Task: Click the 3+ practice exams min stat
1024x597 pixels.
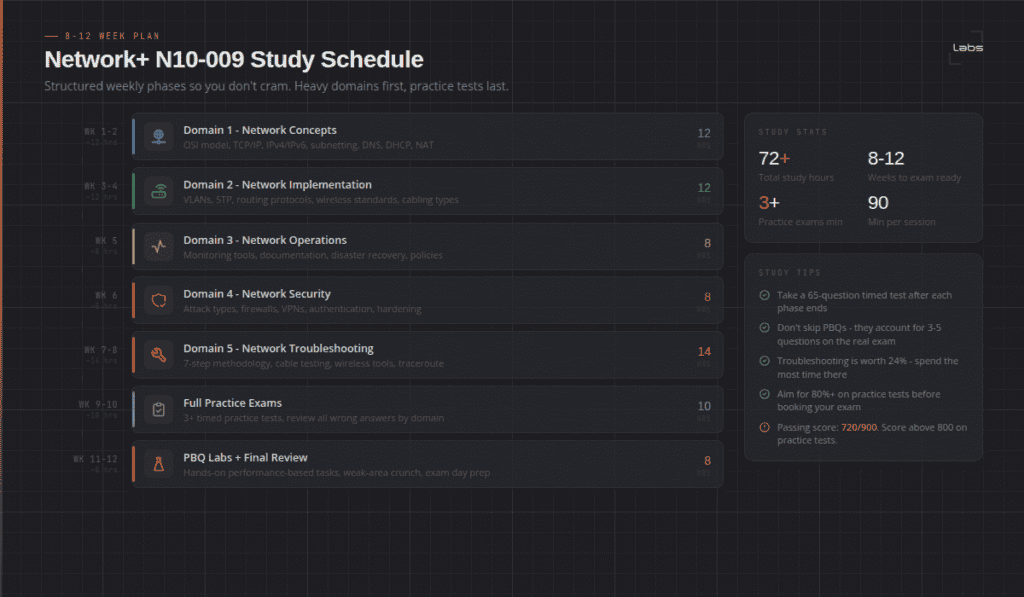Action: point(769,202)
